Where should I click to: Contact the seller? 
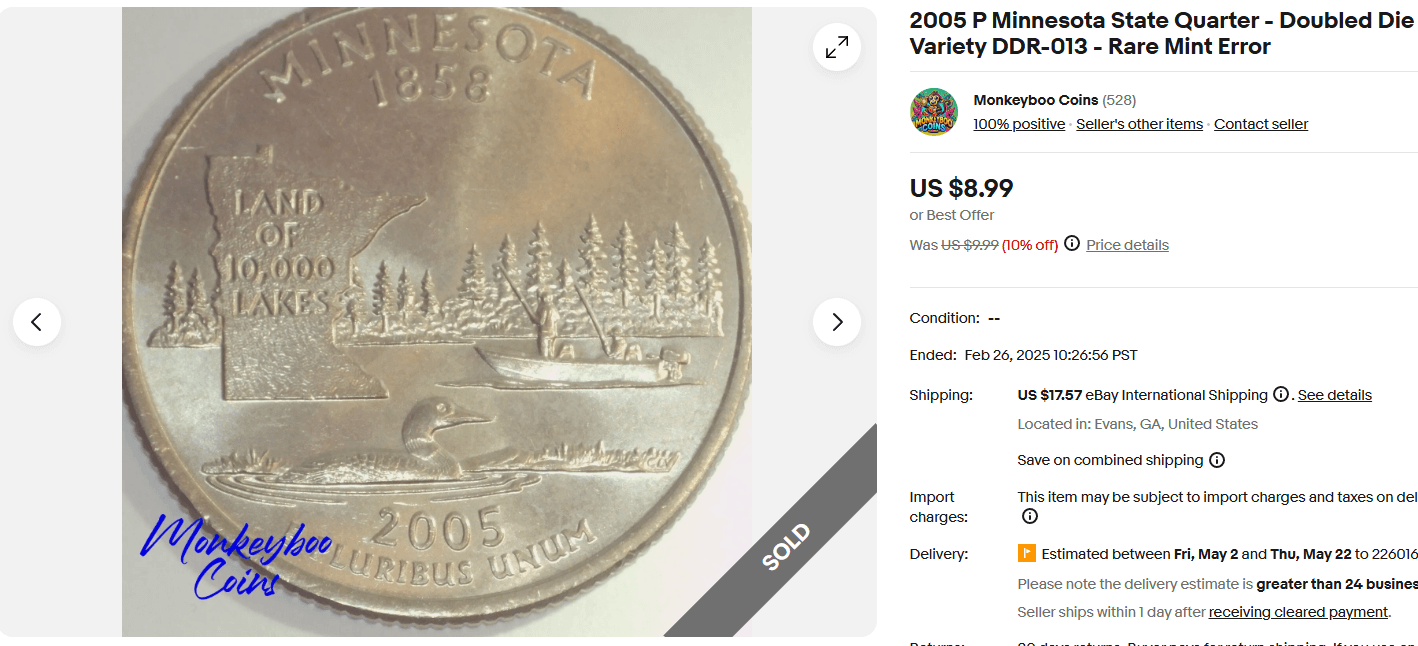1260,123
